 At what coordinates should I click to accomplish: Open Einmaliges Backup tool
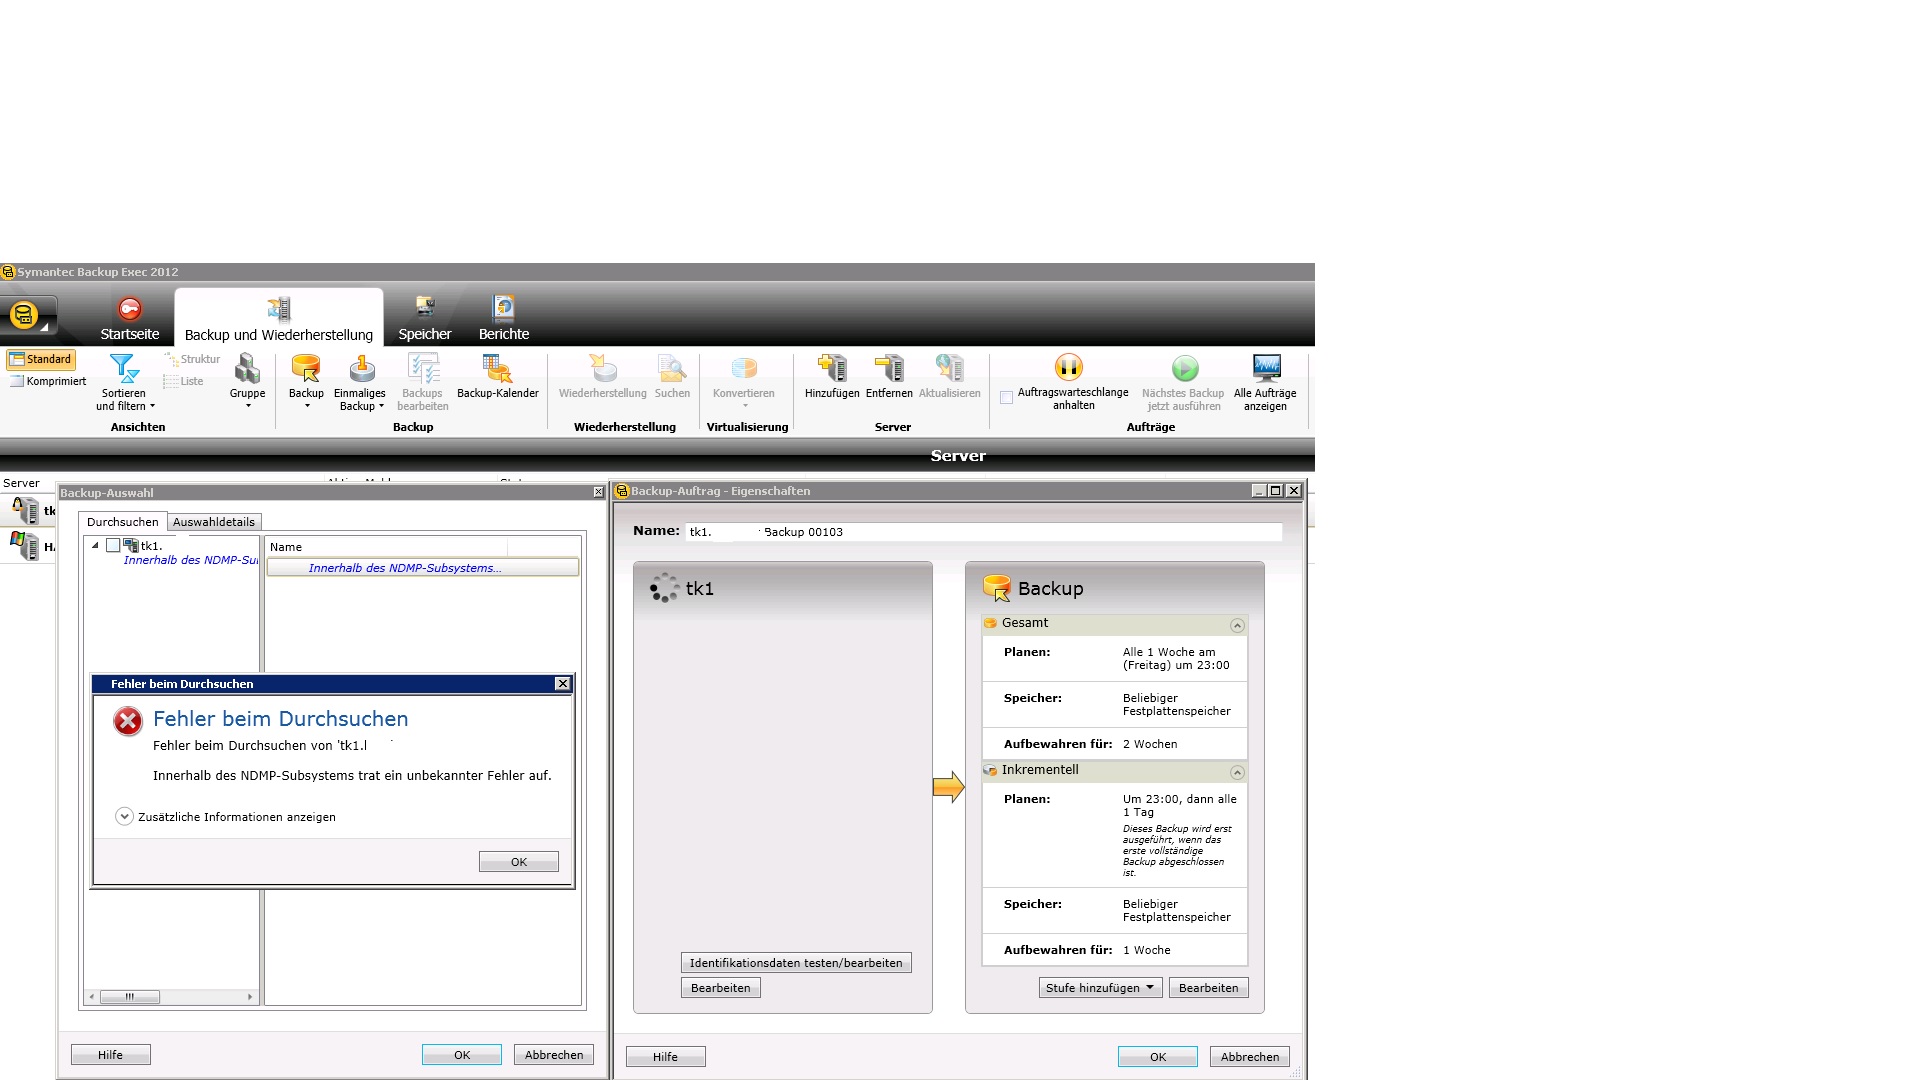361,370
